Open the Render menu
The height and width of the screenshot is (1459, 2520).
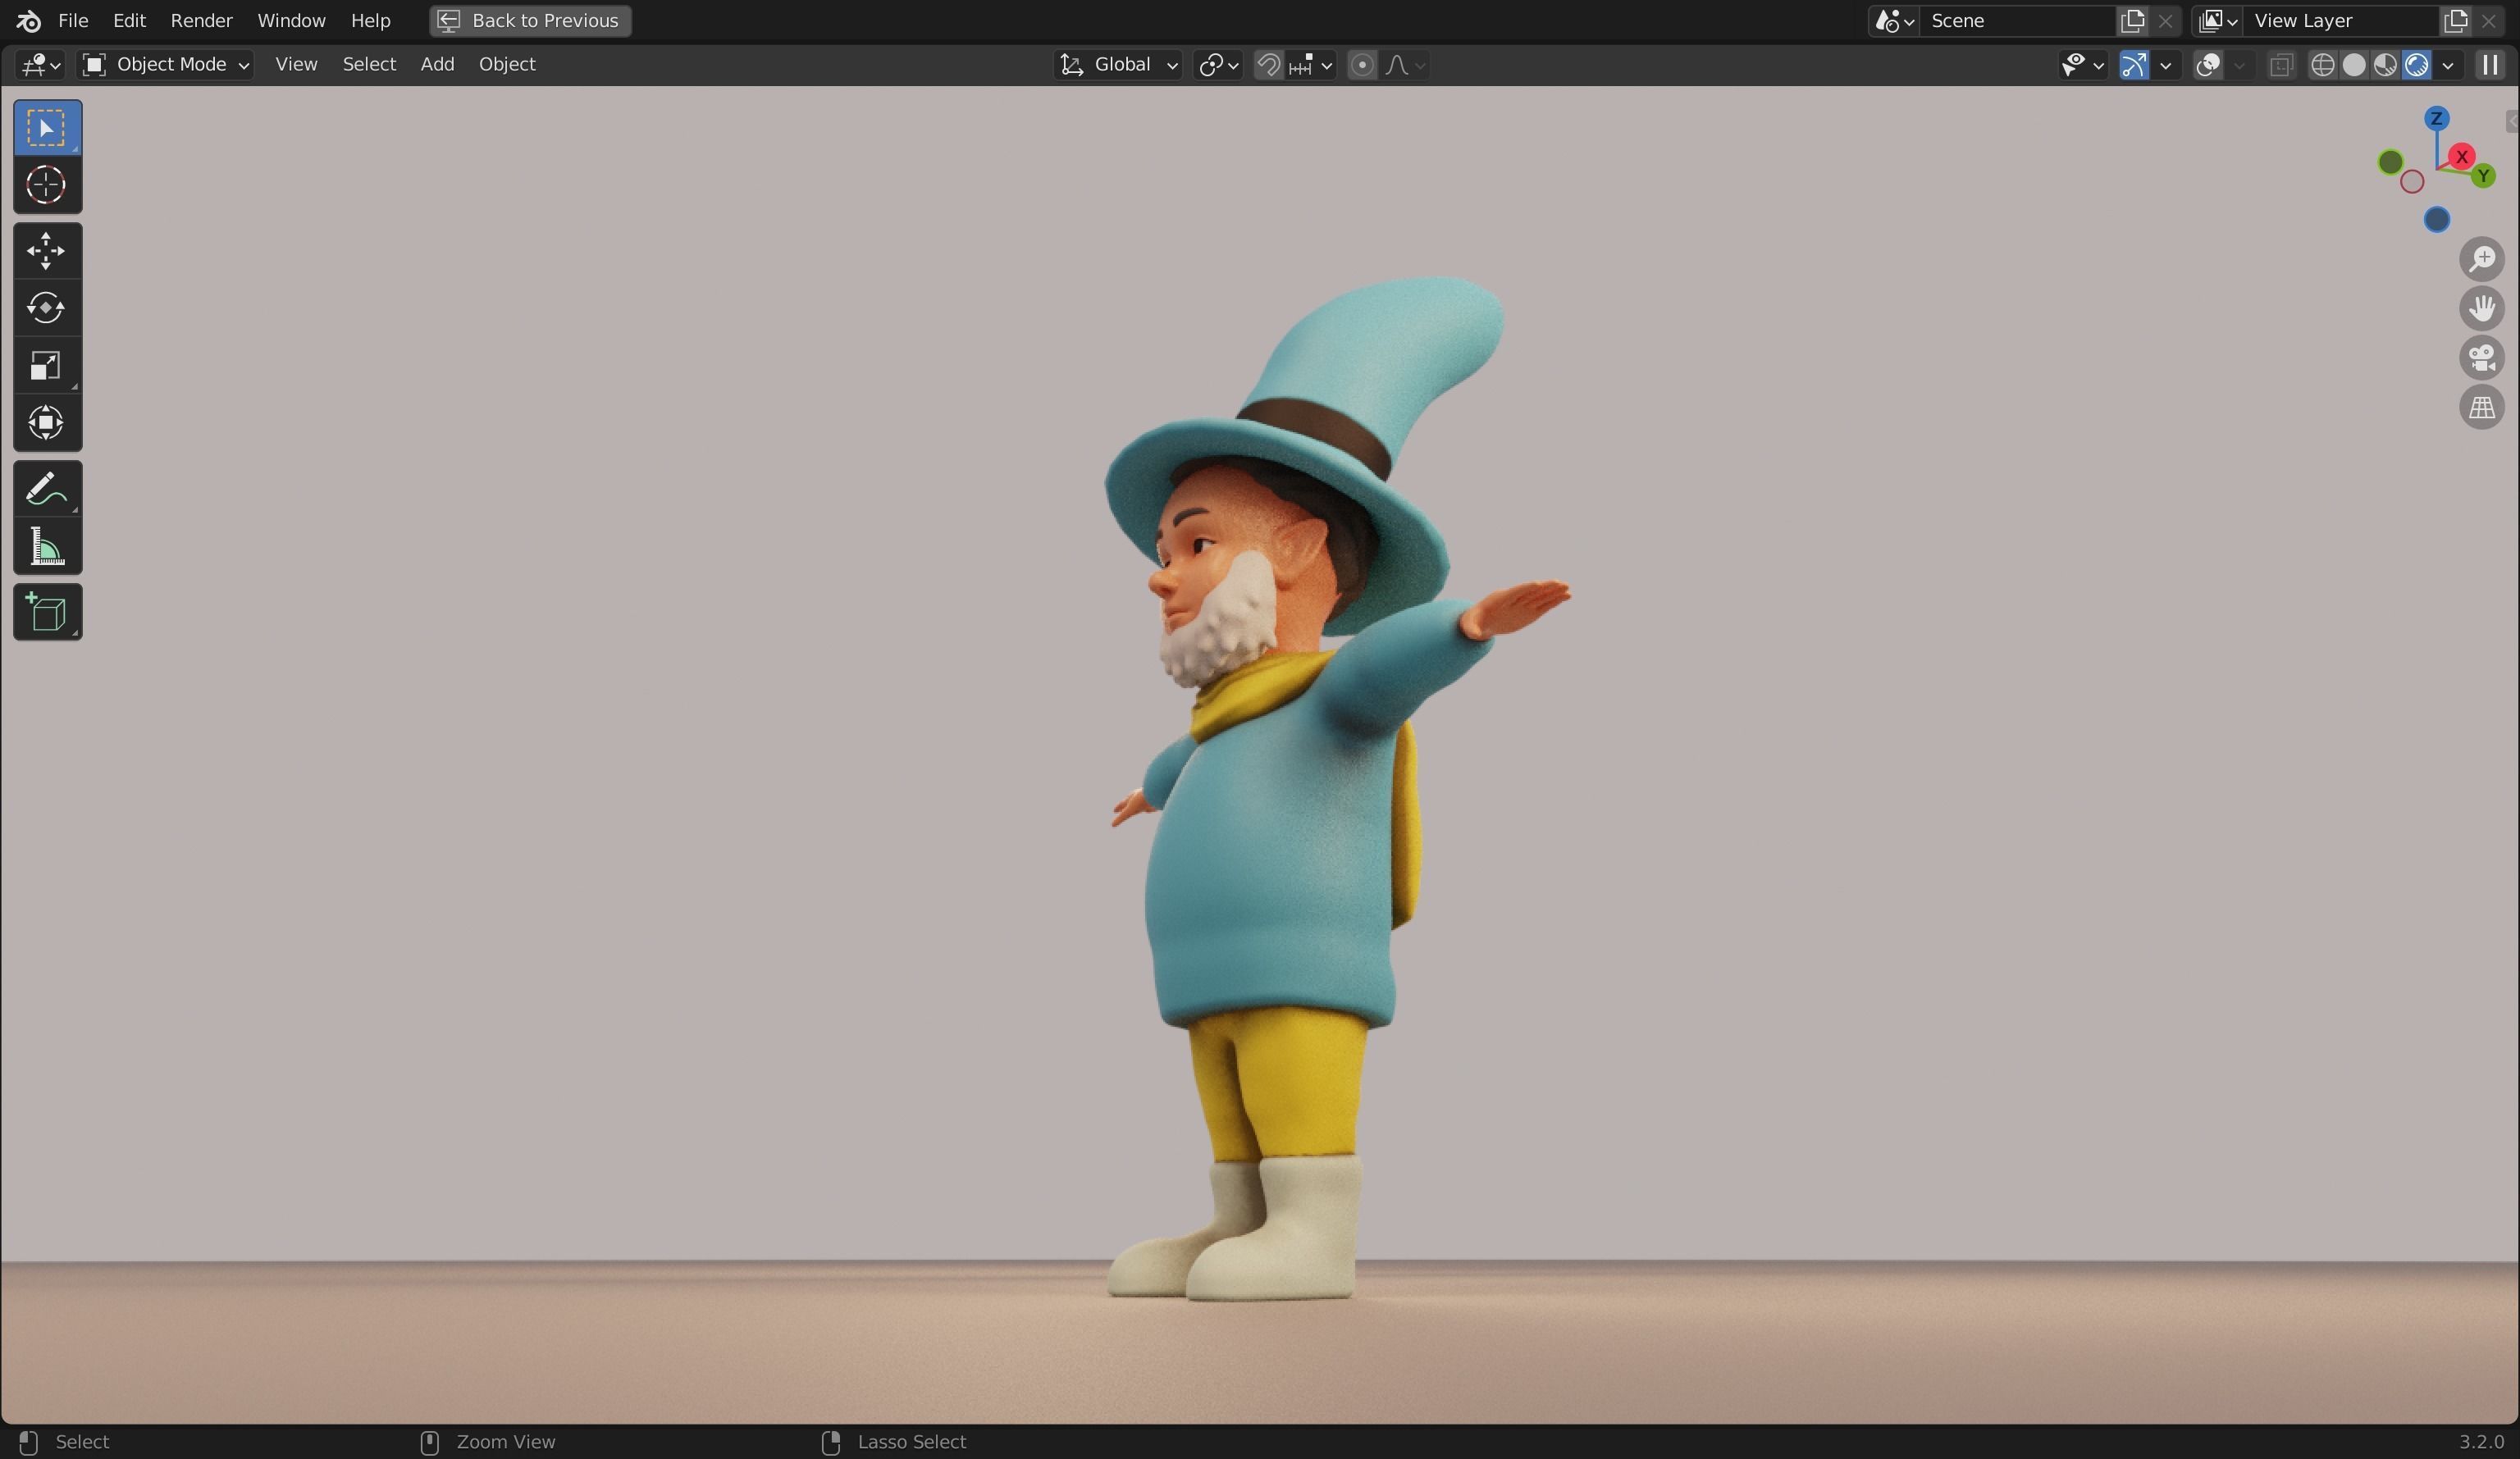(201, 21)
